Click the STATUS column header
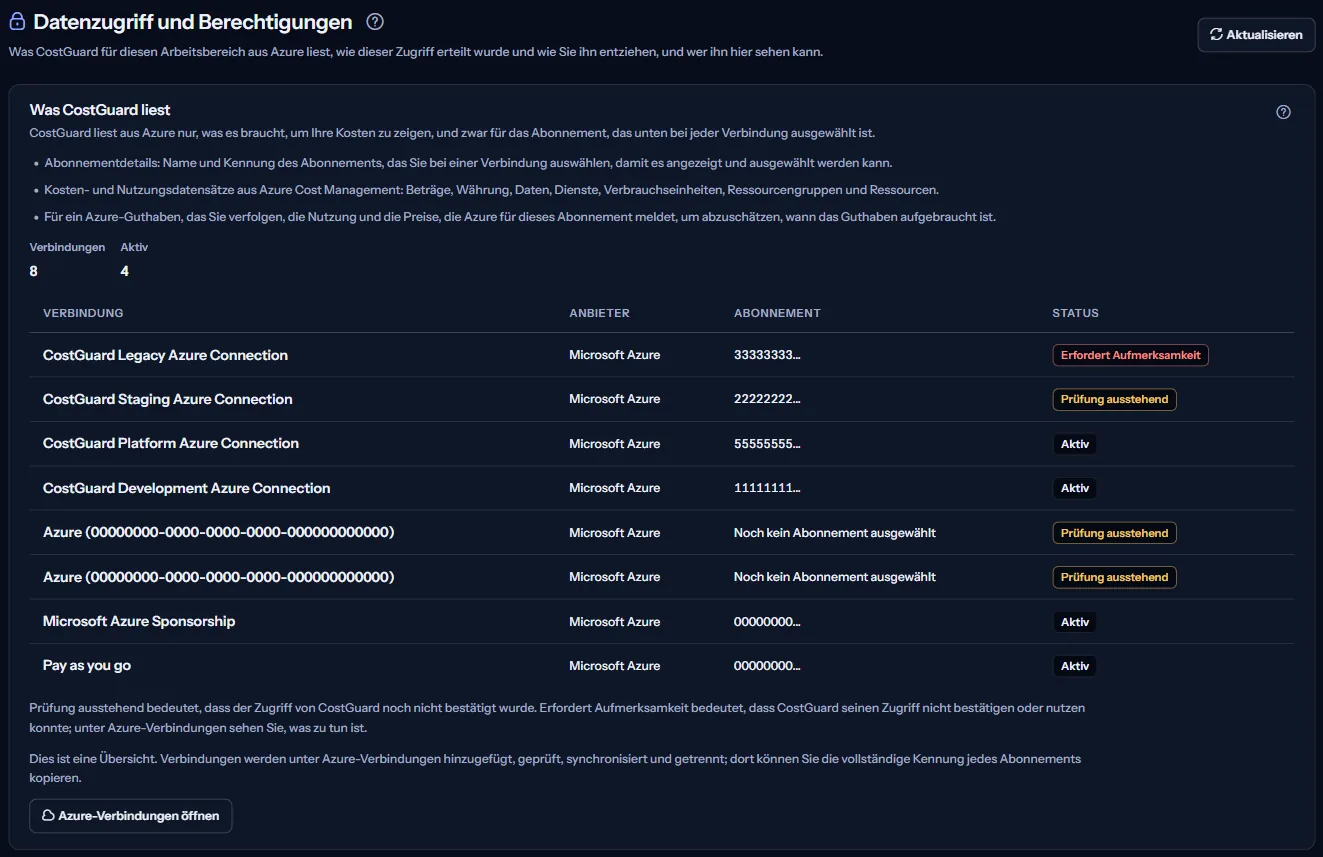The width and height of the screenshot is (1323, 857). [1075, 313]
